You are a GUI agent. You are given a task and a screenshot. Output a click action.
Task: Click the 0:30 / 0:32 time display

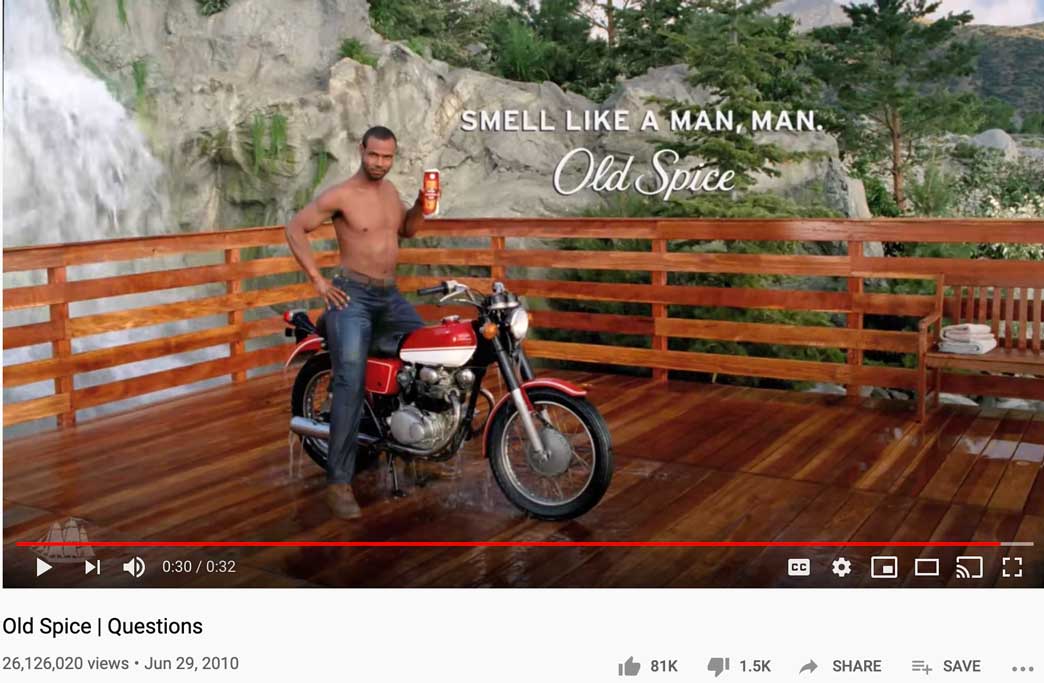(198, 567)
